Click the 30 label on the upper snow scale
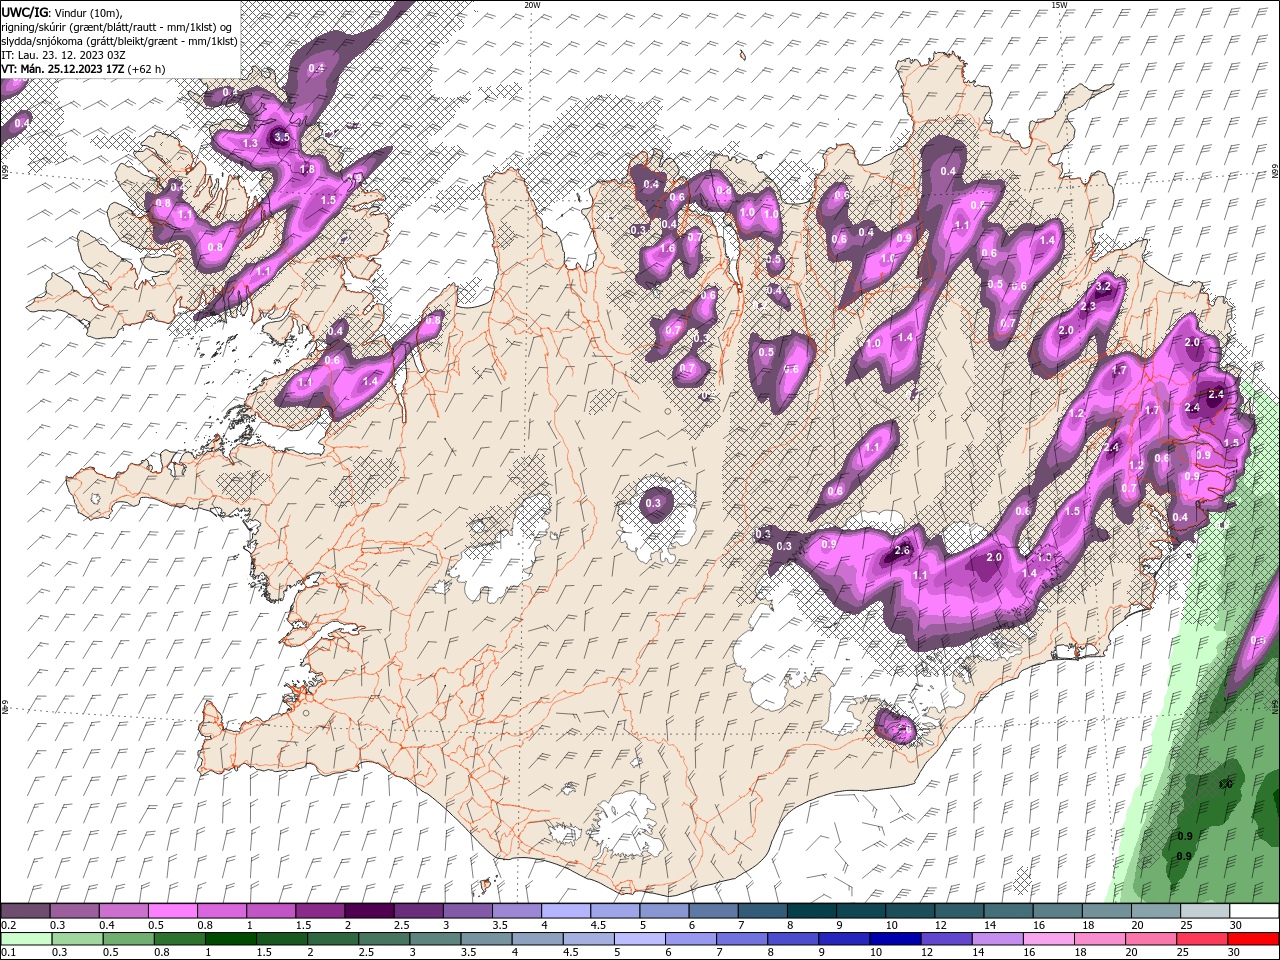 pyautogui.click(x=1236, y=925)
